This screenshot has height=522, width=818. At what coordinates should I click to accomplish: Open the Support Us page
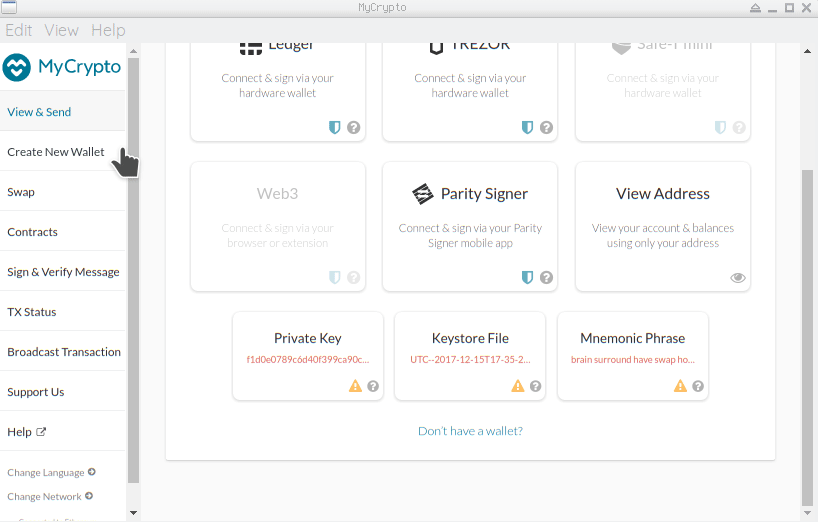(x=63, y=392)
